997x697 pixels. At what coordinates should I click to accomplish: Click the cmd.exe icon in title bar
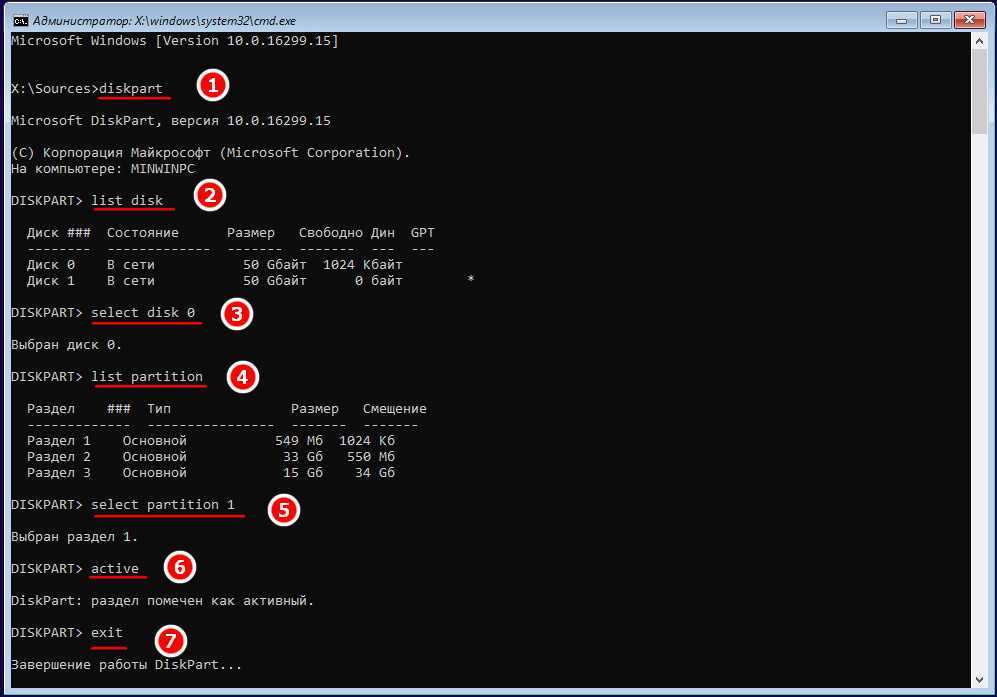[17, 19]
